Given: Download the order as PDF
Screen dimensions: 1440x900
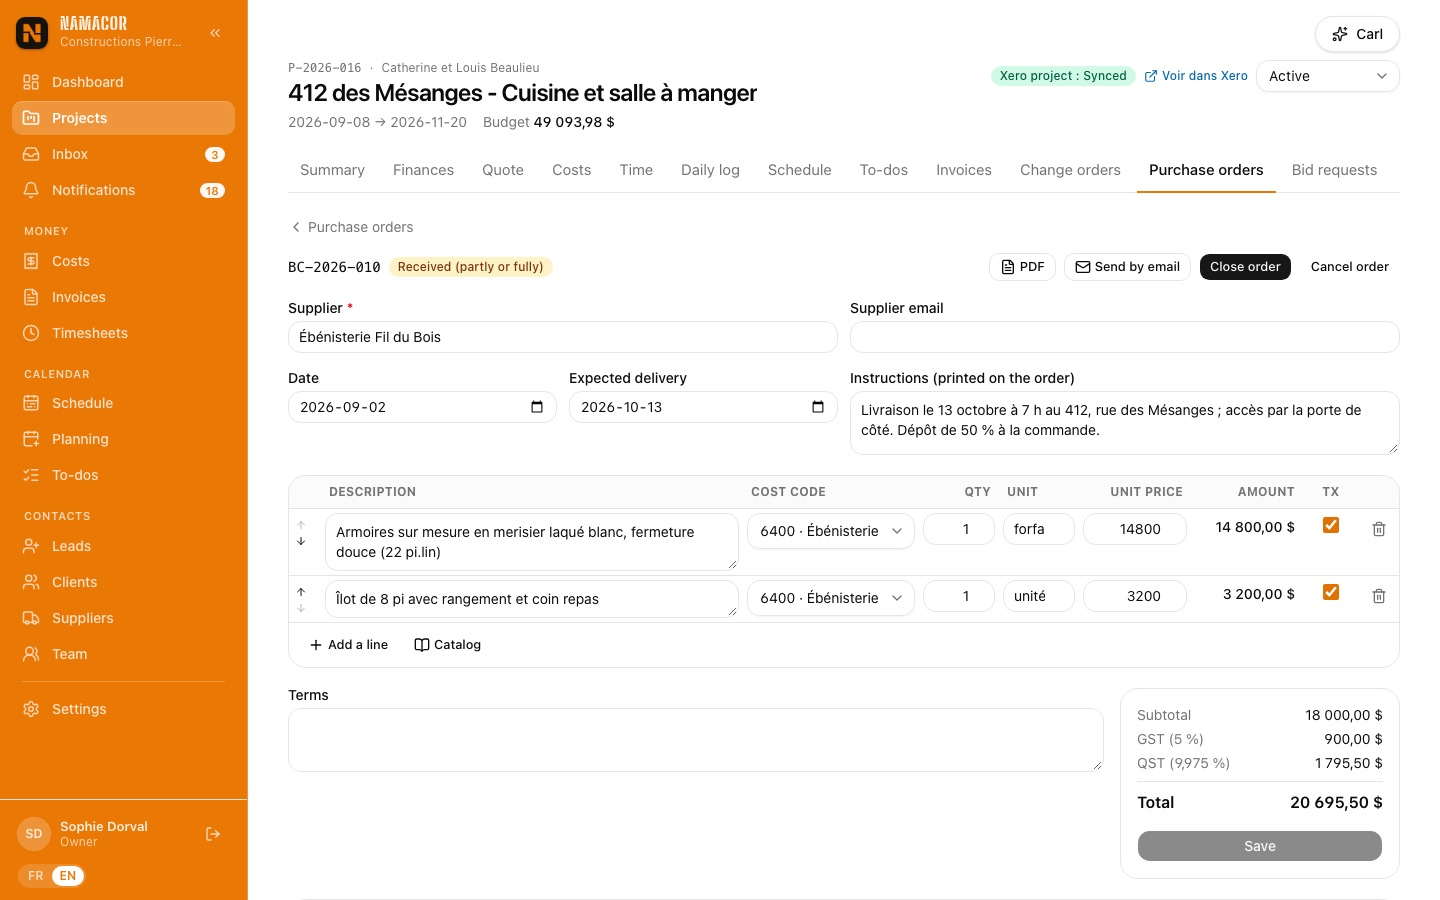Looking at the screenshot, I should (x=1022, y=267).
